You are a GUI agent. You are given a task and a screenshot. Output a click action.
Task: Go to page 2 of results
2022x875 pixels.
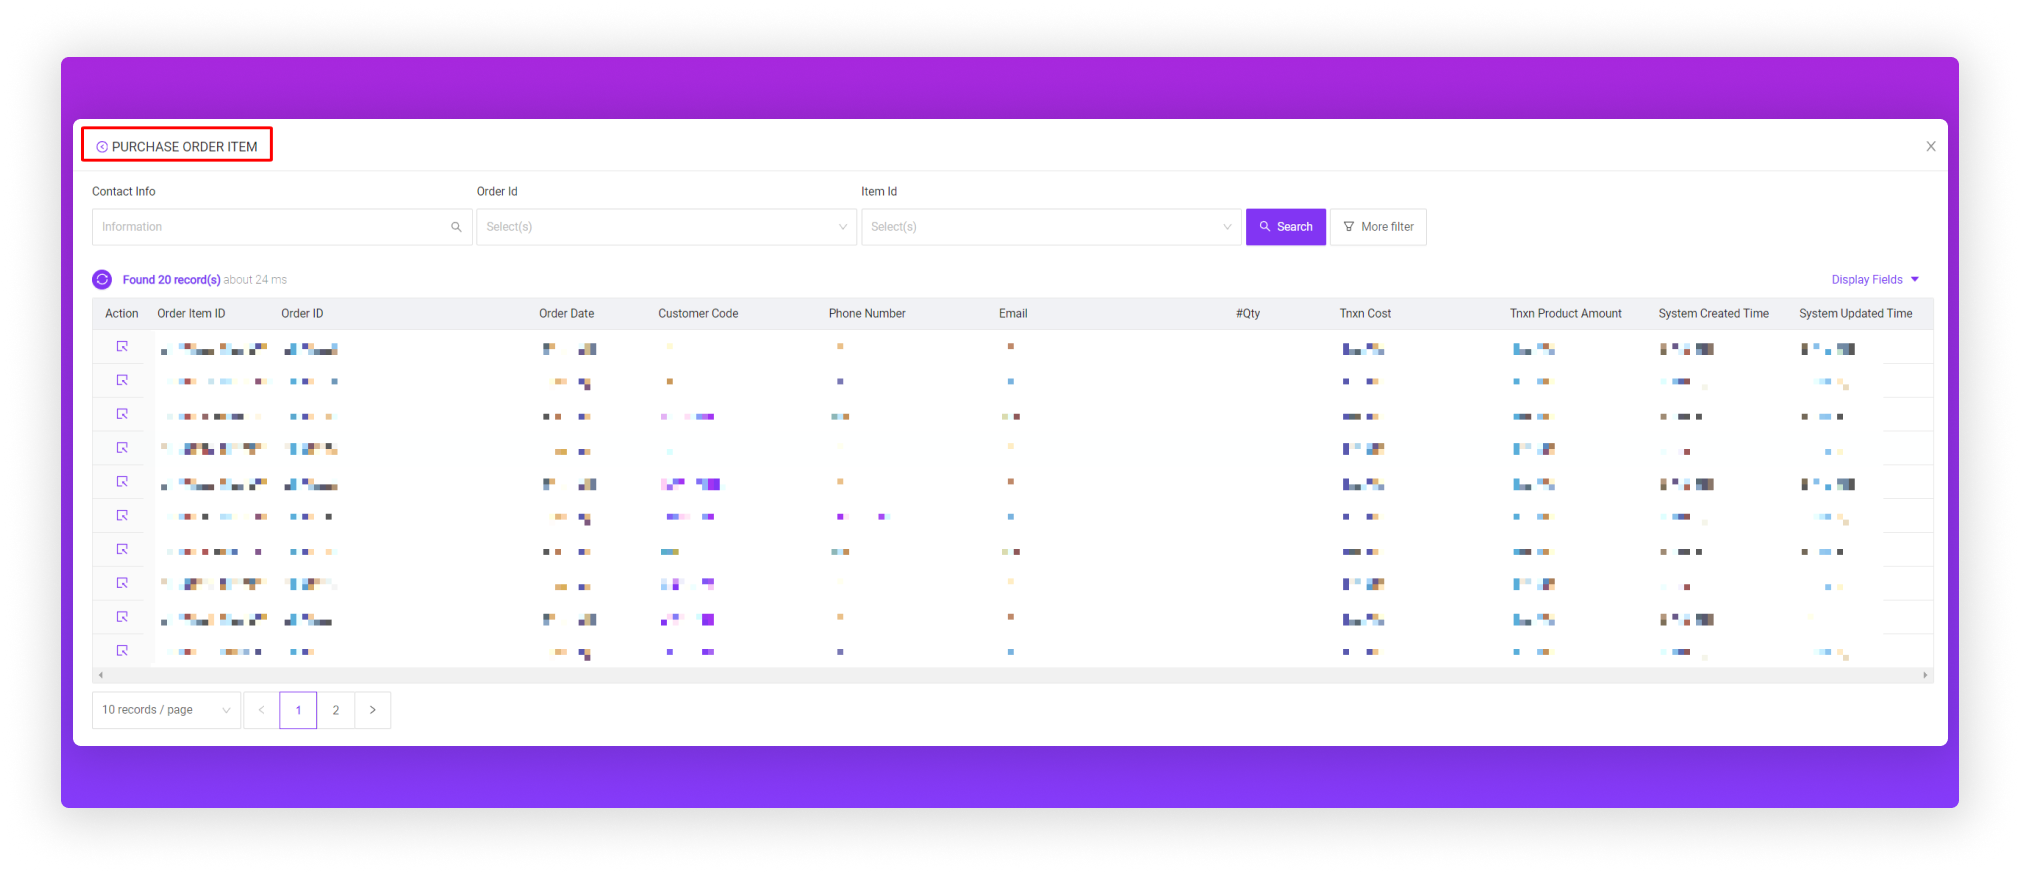pos(336,710)
